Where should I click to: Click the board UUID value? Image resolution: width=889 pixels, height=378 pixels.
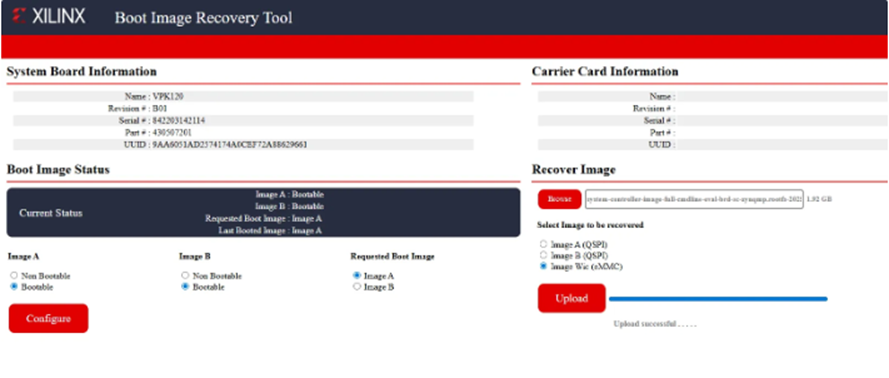click(230, 145)
